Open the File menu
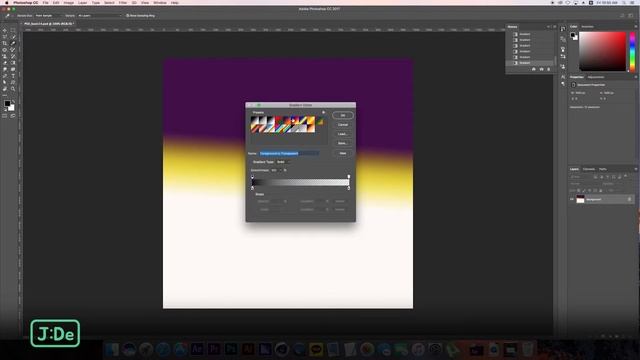This screenshot has height=360, width=640. tap(45, 2)
